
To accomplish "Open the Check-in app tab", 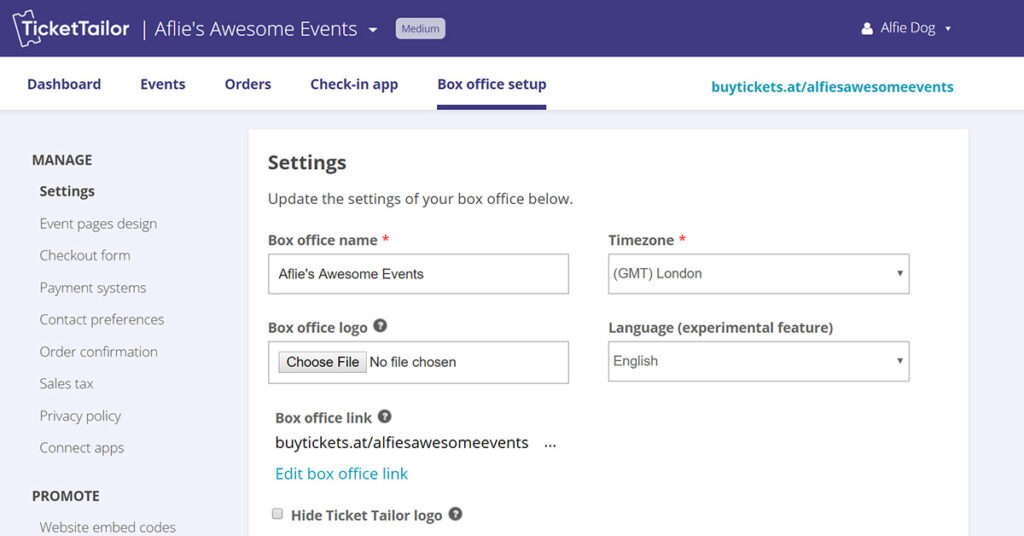I will 354,84.
